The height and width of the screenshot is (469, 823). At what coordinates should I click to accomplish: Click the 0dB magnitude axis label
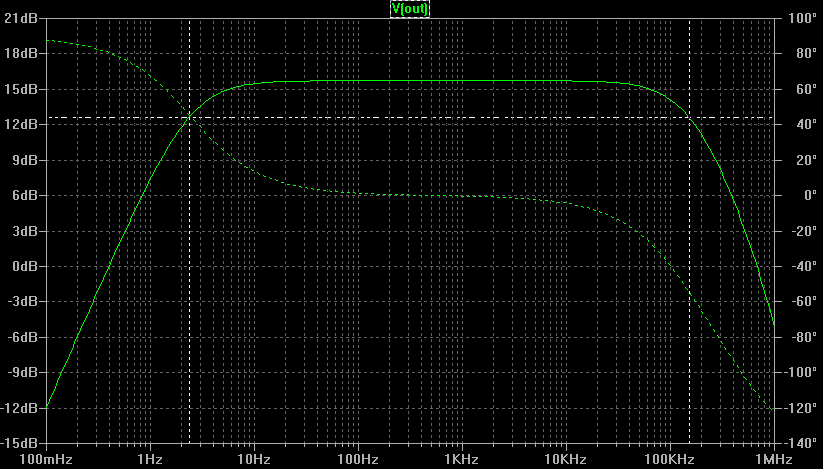[25, 266]
